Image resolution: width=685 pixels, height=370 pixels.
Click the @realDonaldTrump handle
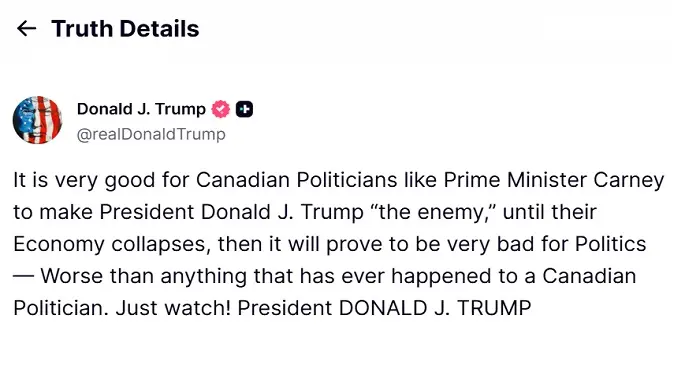tap(151, 134)
